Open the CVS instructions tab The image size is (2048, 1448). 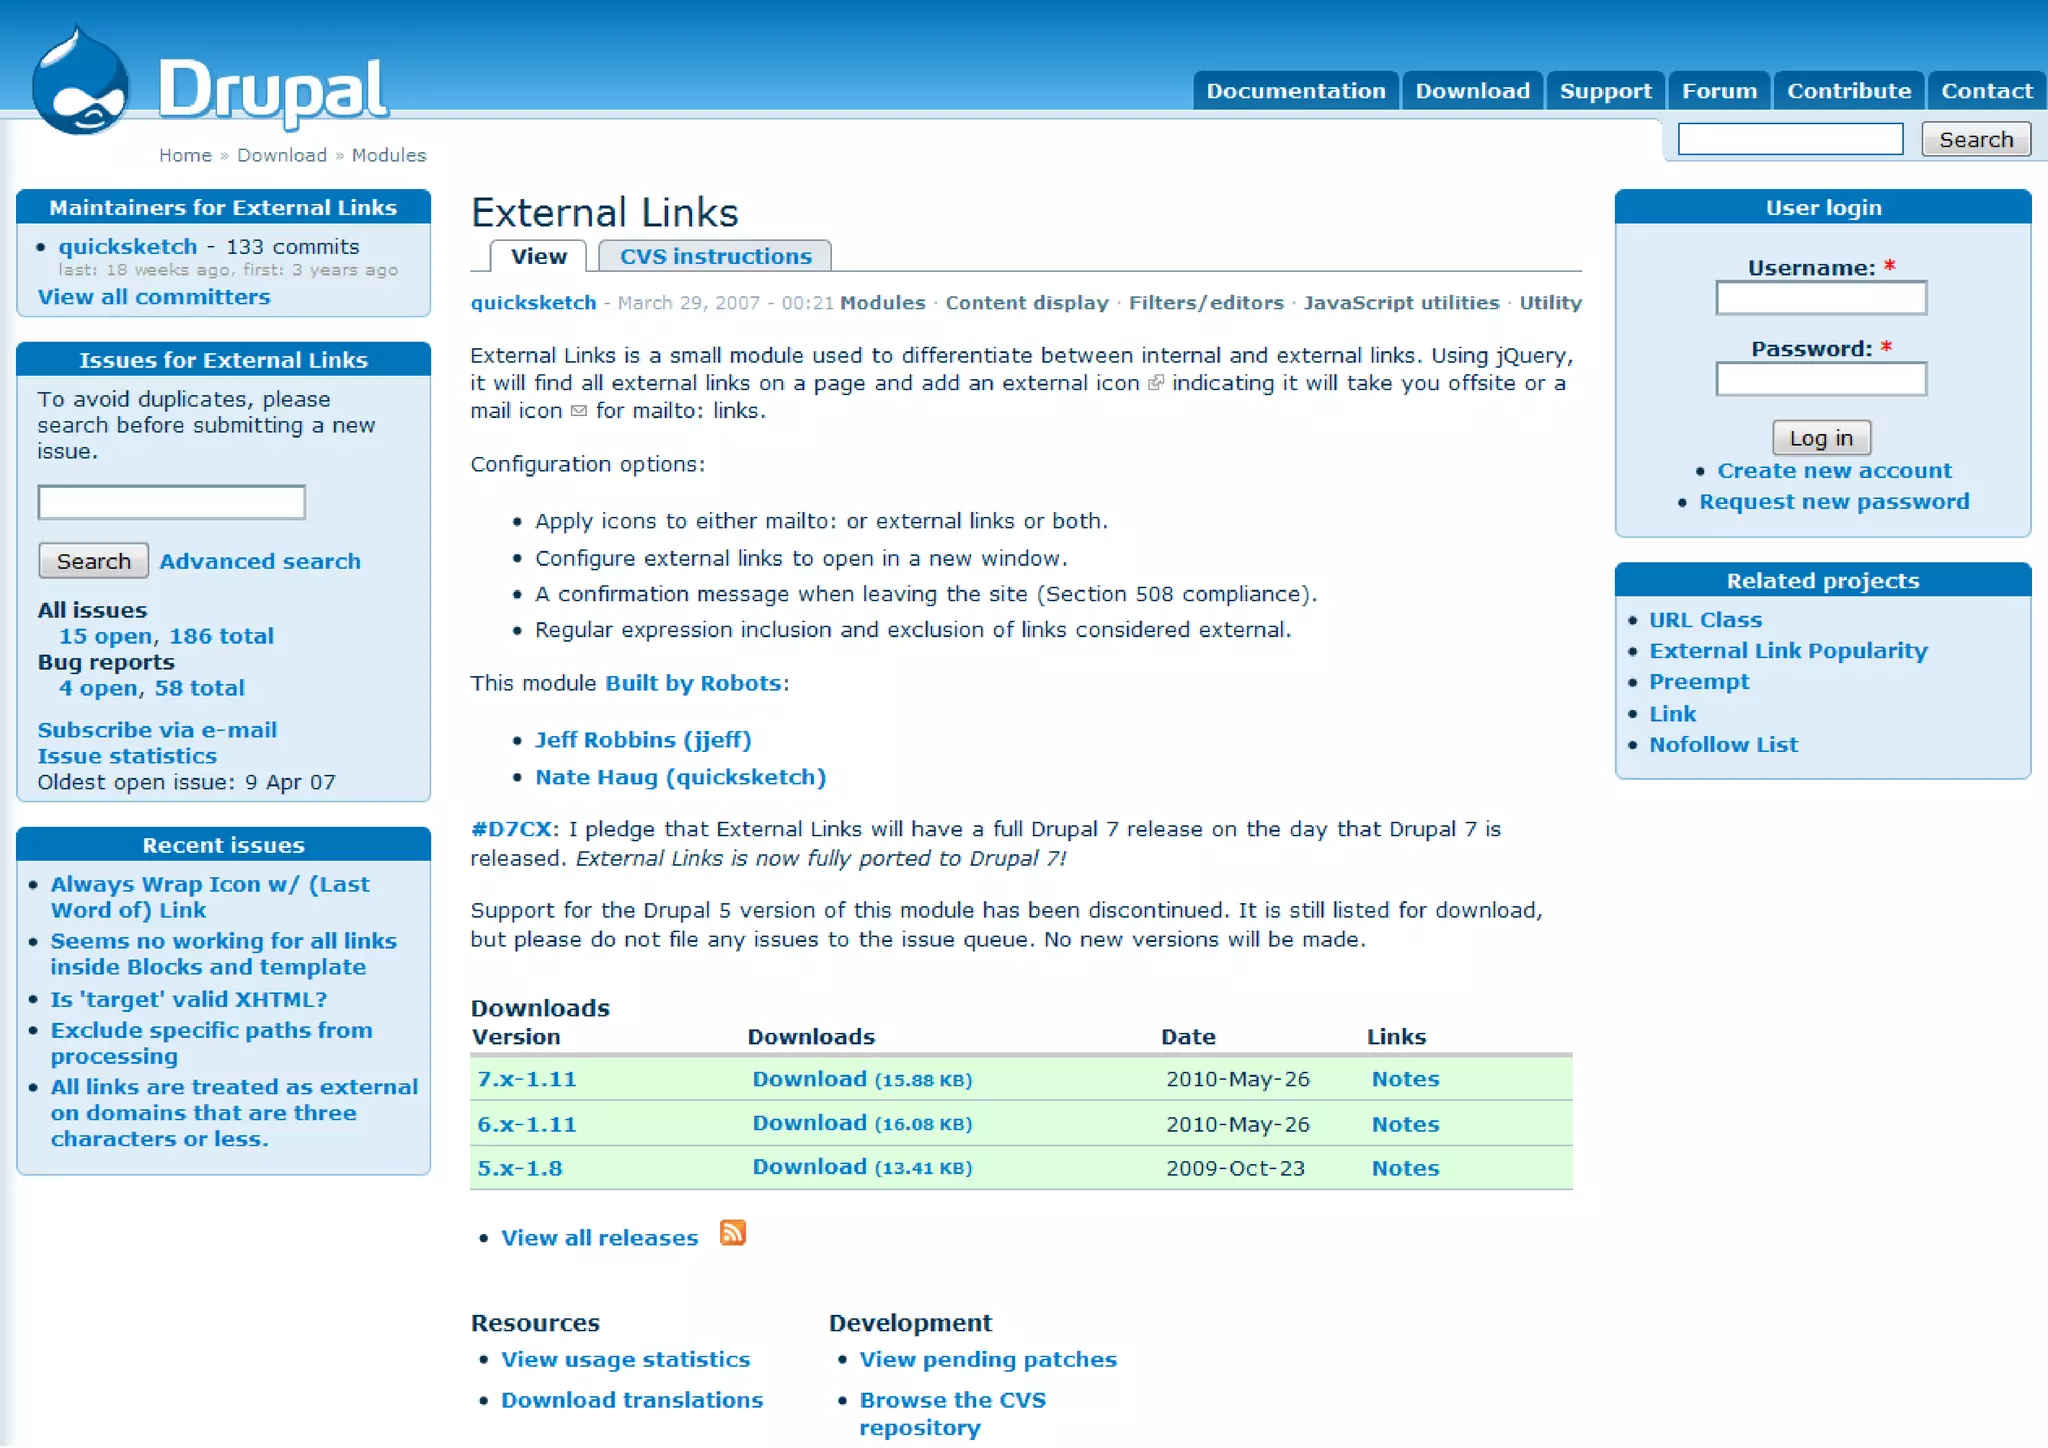(x=715, y=256)
